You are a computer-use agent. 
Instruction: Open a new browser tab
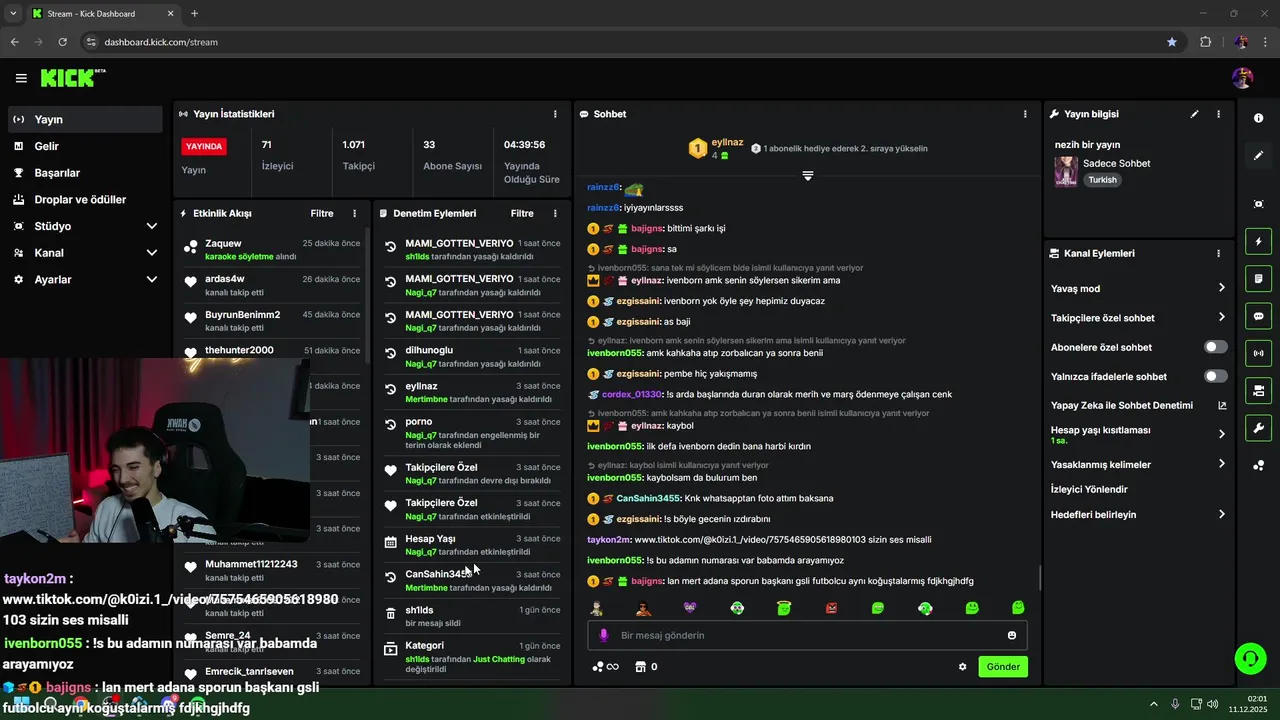click(194, 13)
